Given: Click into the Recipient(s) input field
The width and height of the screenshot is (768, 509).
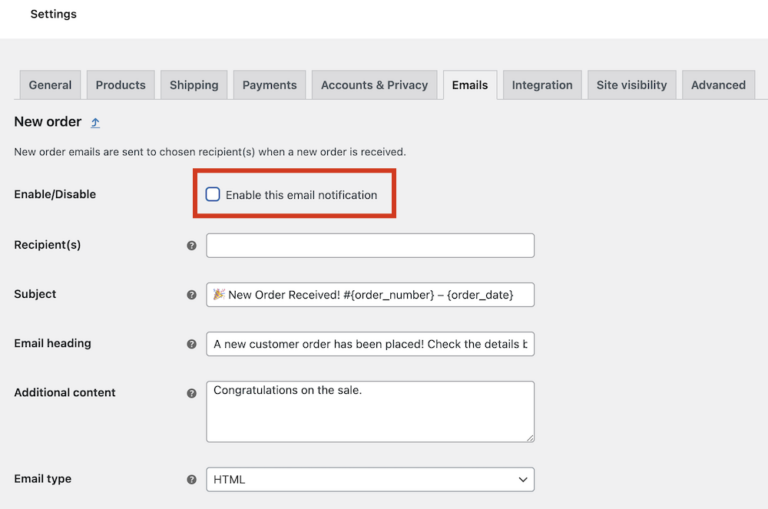Looking at the screenshot, I should 370,246.
